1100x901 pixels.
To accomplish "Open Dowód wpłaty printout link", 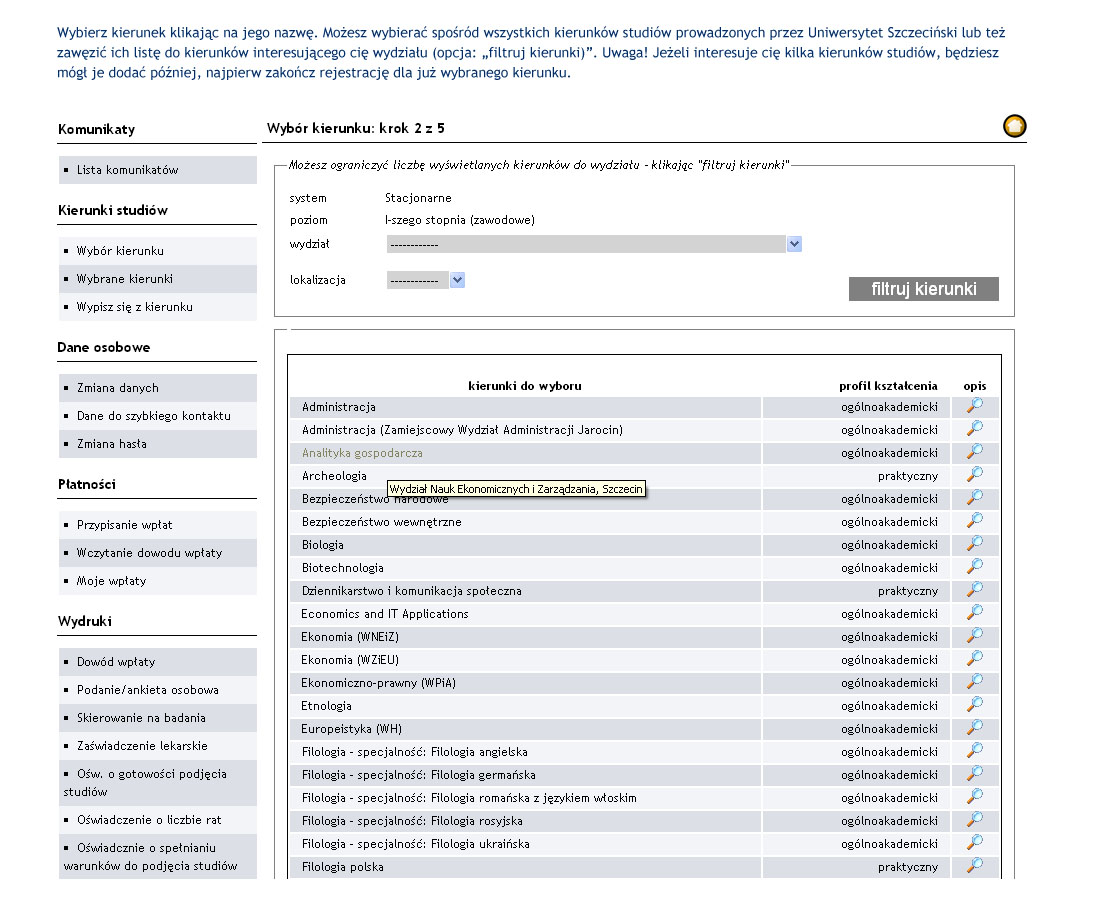I will (x=116, y=662).
